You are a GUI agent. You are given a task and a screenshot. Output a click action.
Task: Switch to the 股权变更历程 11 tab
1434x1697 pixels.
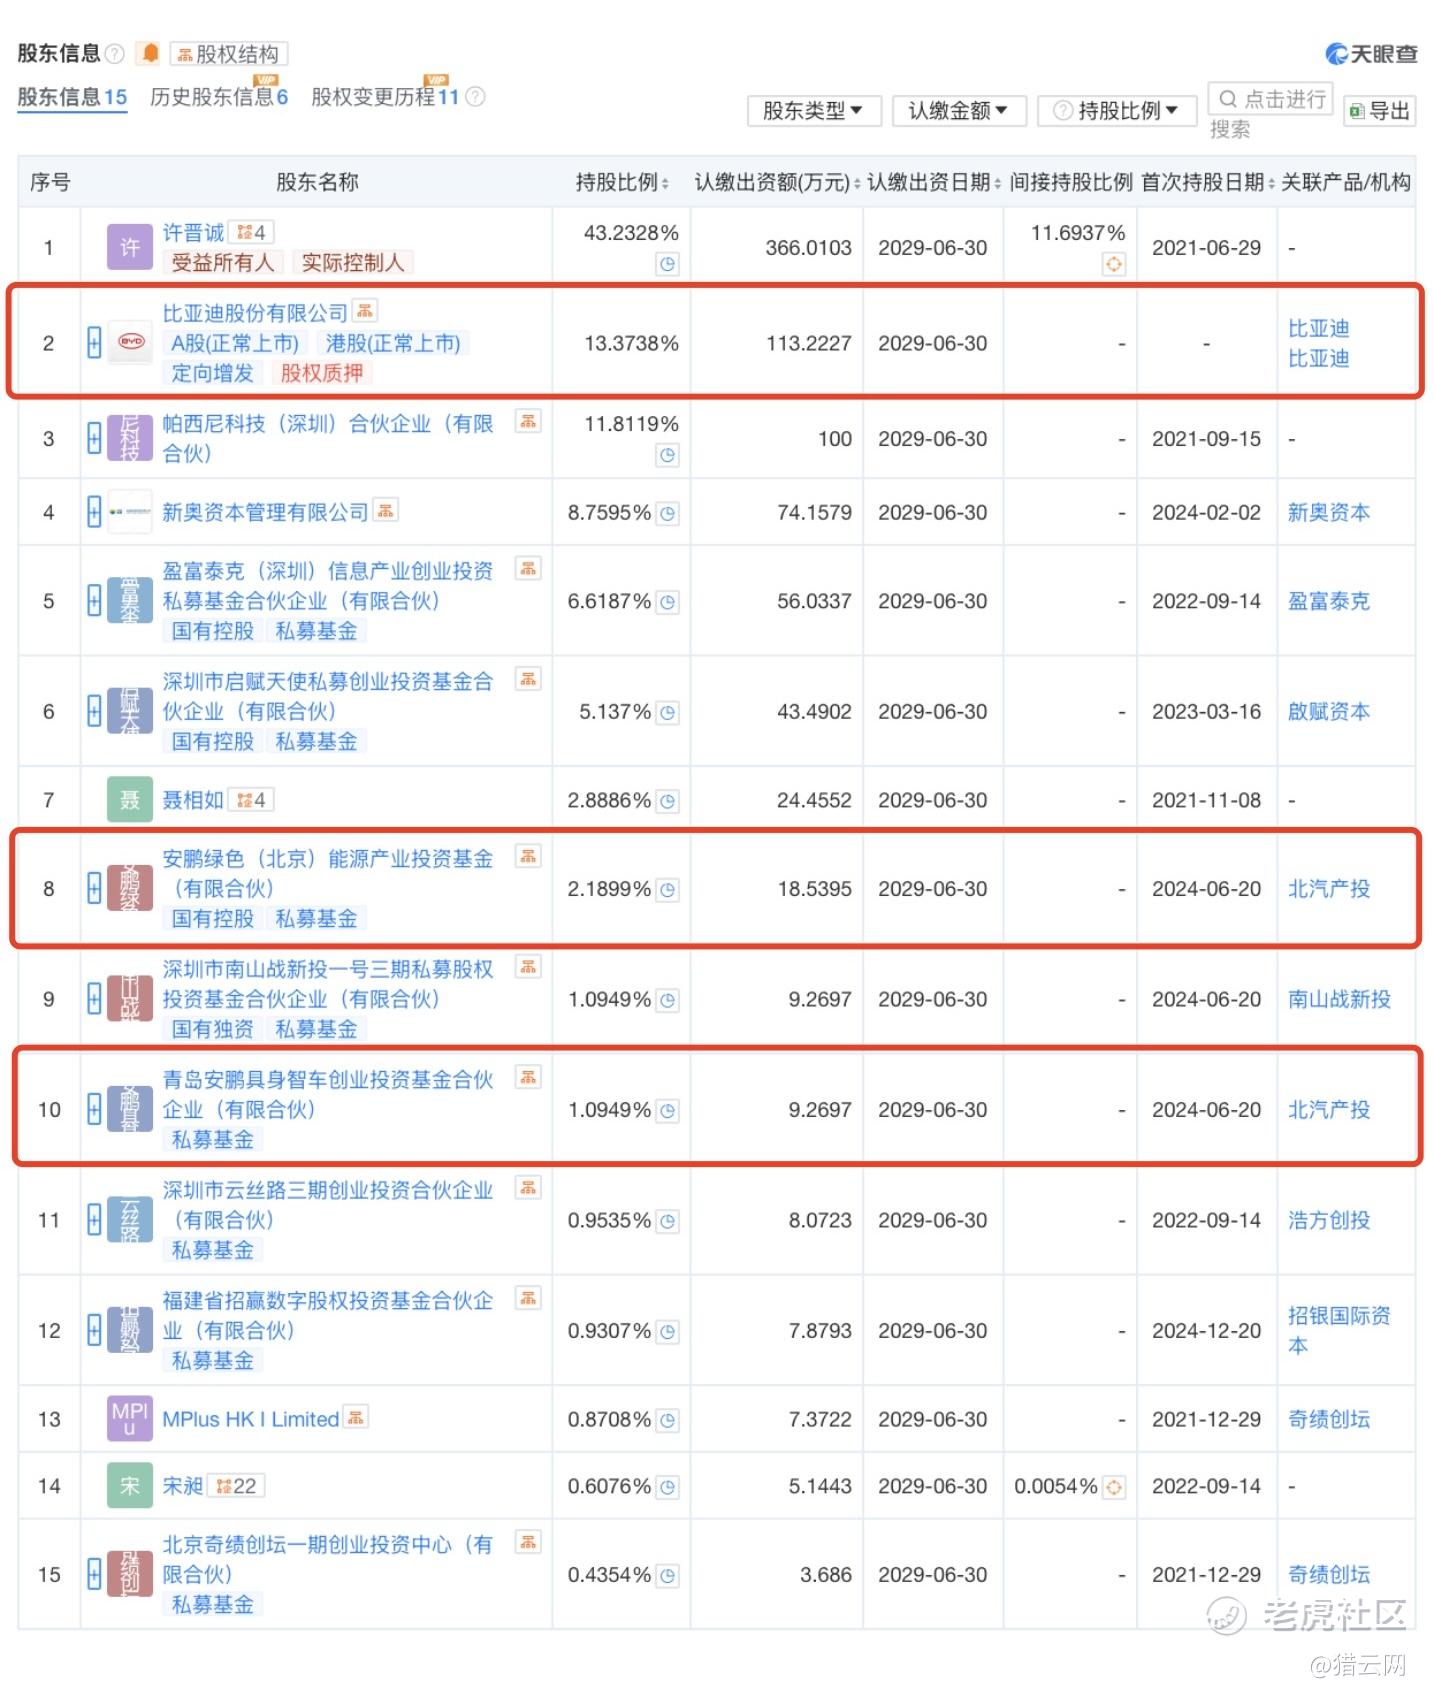[x=385, y=97]
